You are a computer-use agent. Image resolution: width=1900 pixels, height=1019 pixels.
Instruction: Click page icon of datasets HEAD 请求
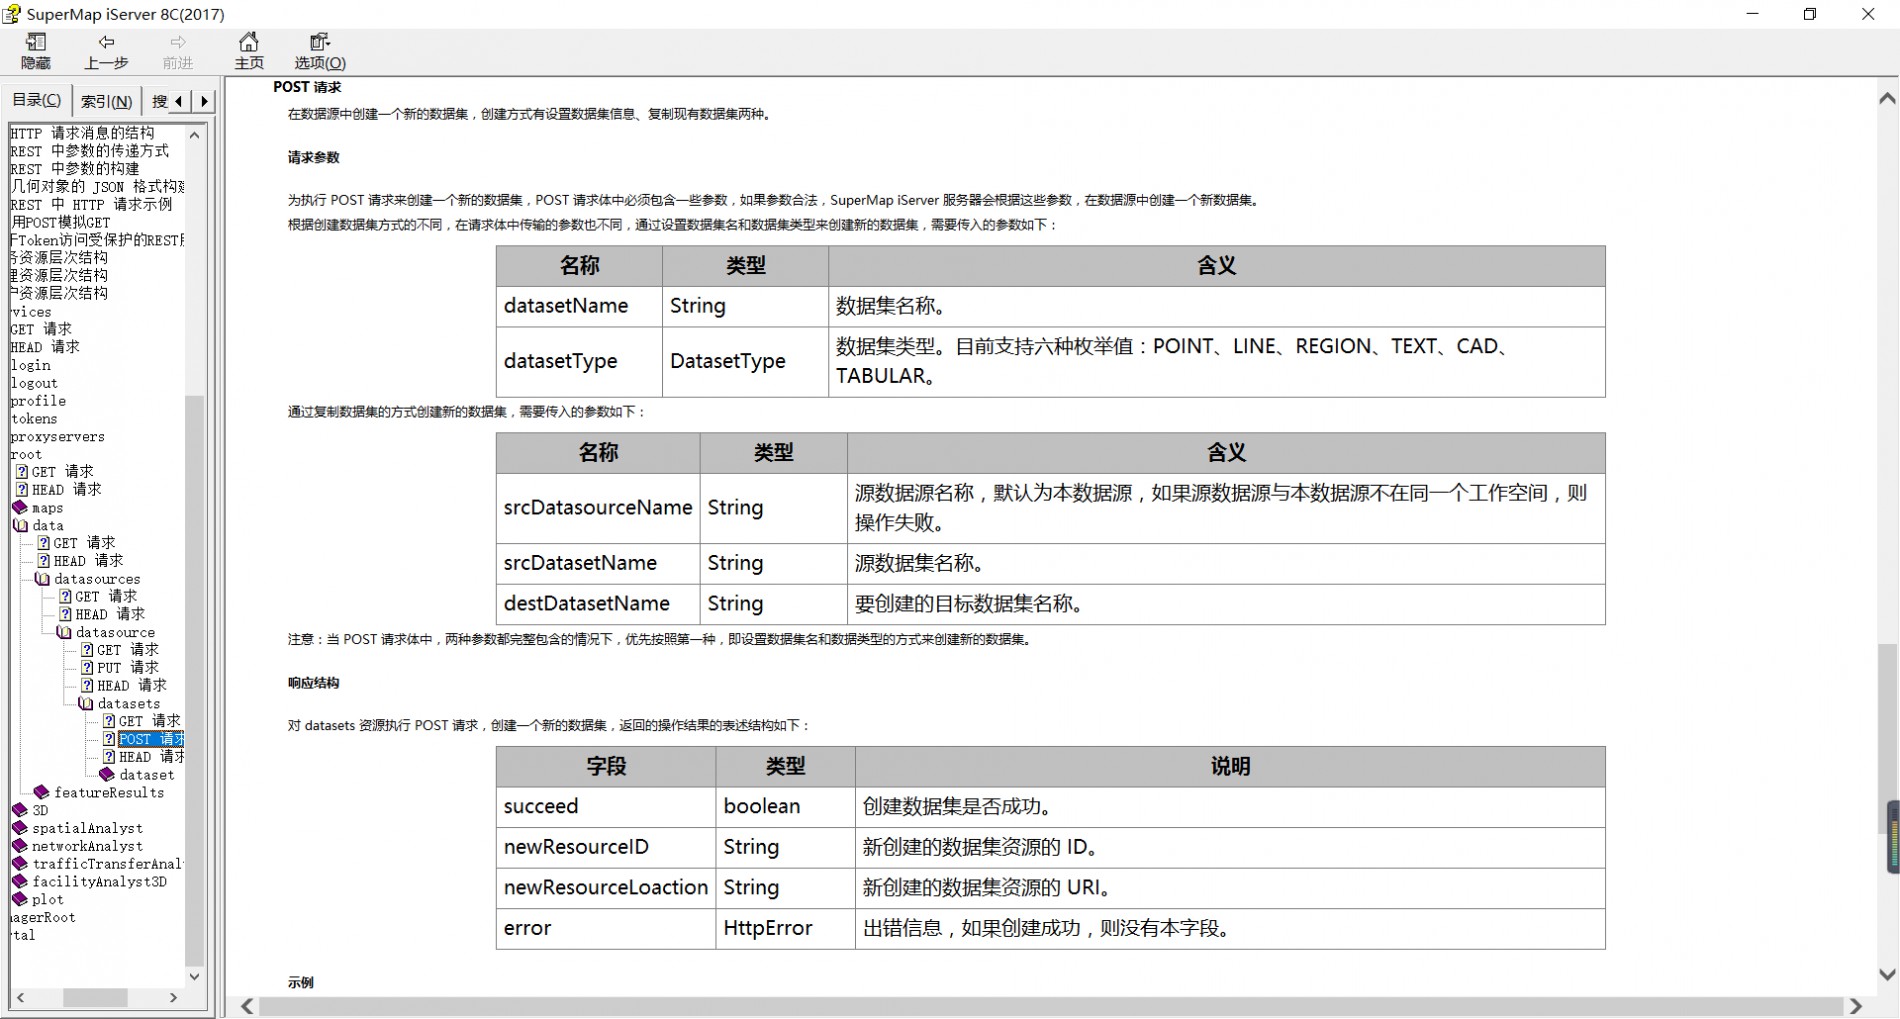click(x=109, y=757)
